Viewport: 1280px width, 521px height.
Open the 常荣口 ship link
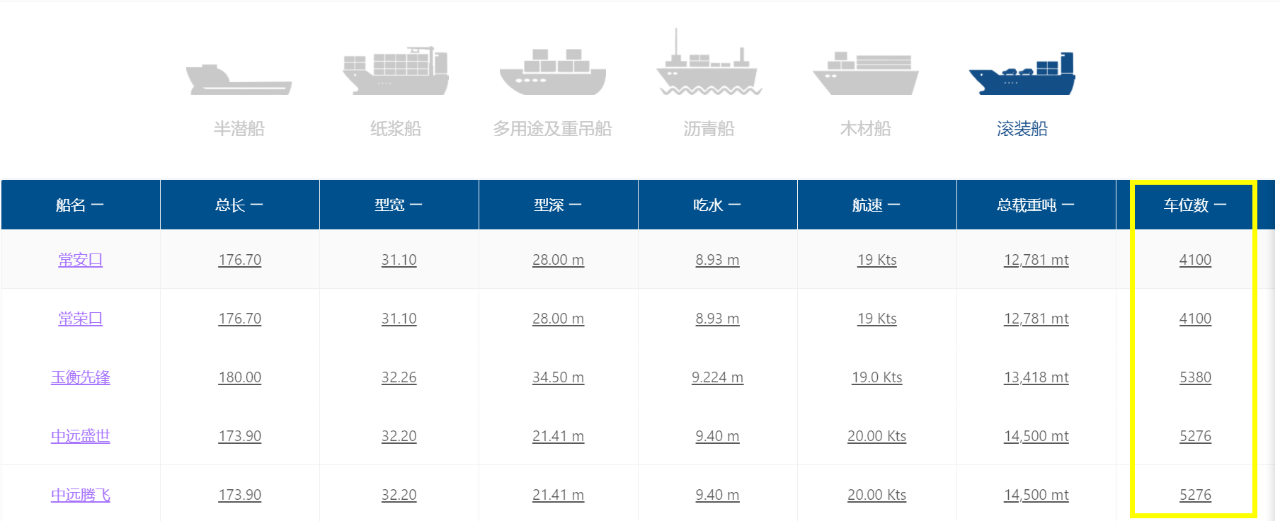[80, 319]
